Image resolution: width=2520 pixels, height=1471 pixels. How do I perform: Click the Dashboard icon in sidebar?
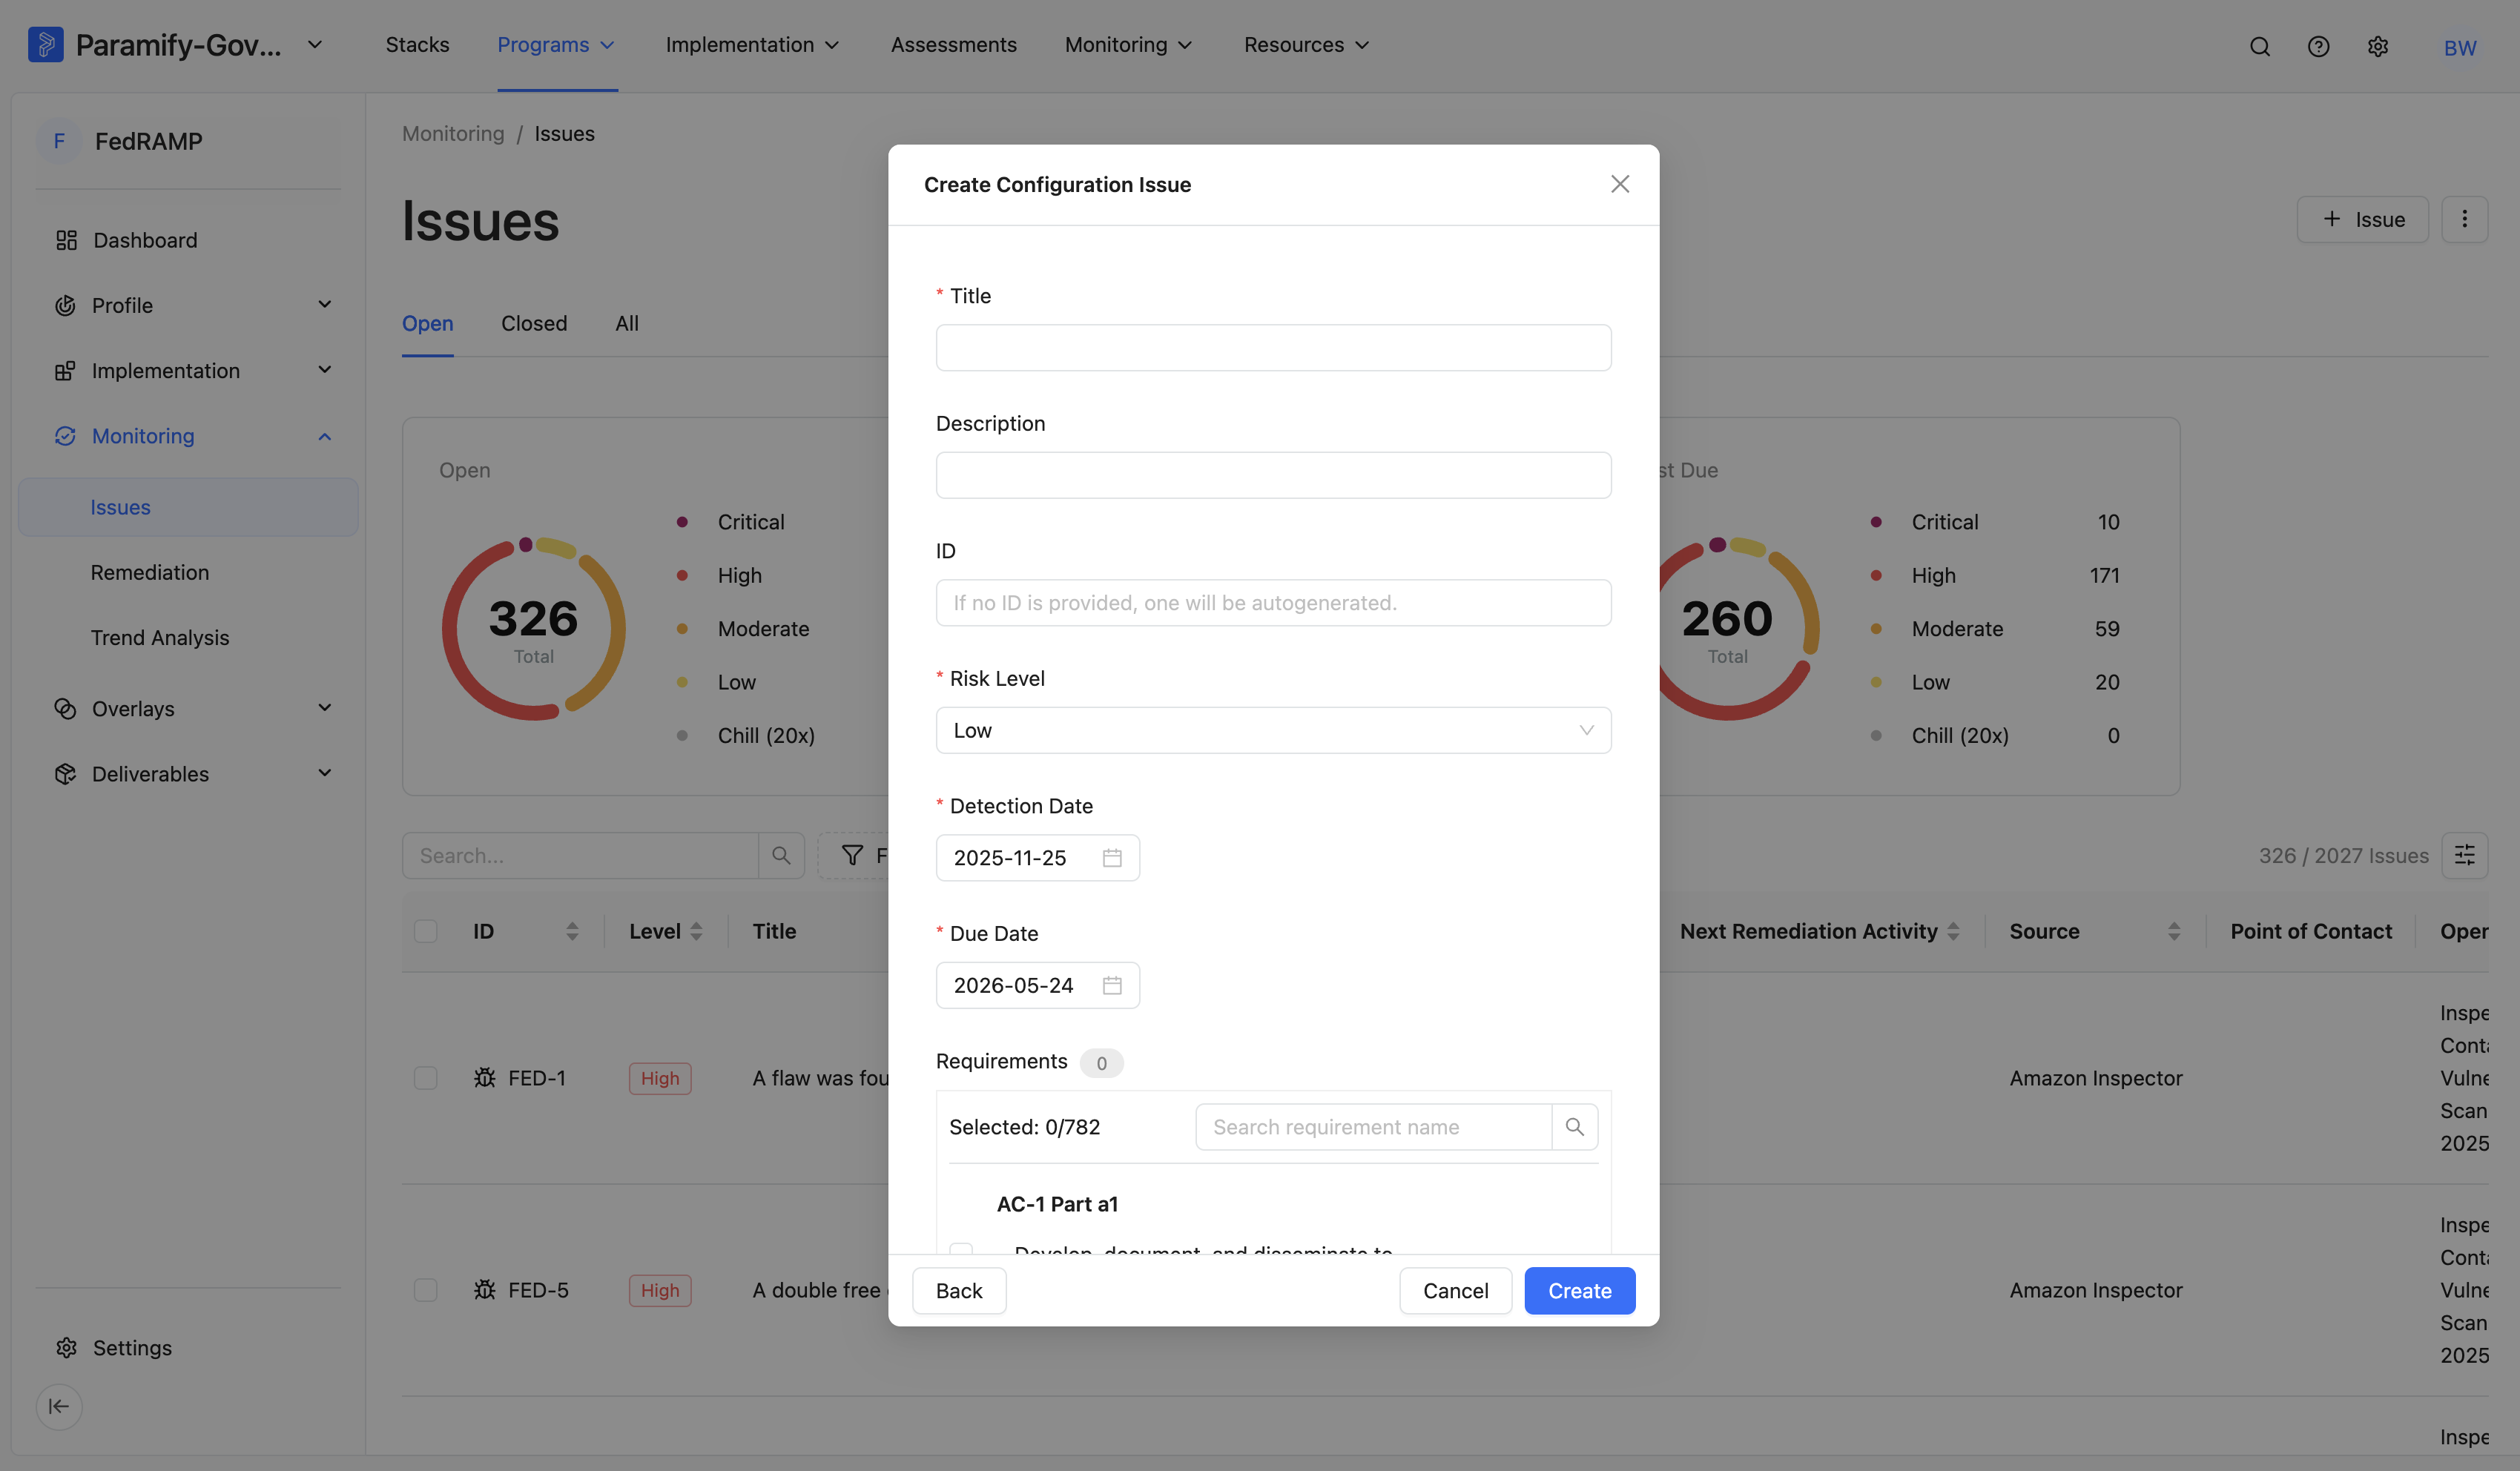pyautogui.click(x=66, y=240)
